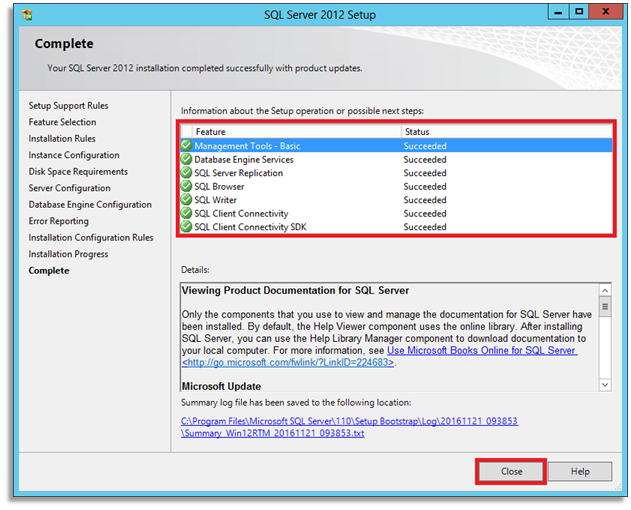Click the green check icon beside Management Tools - Basic
The image size is (631, 510).
[186, 146]
